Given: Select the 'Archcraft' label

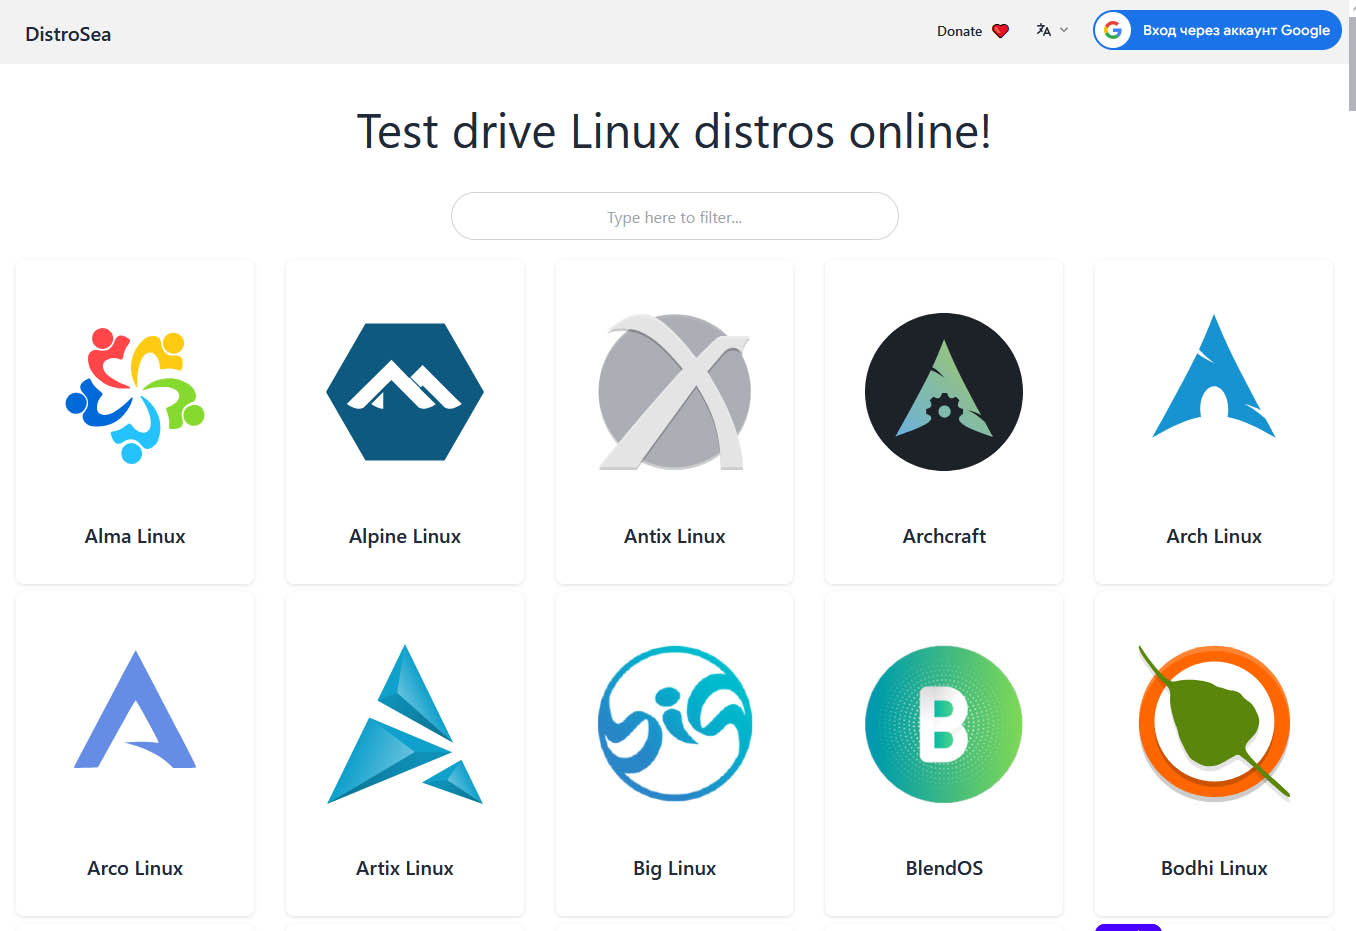Looking at the screenshot, I should pos(944,536).
